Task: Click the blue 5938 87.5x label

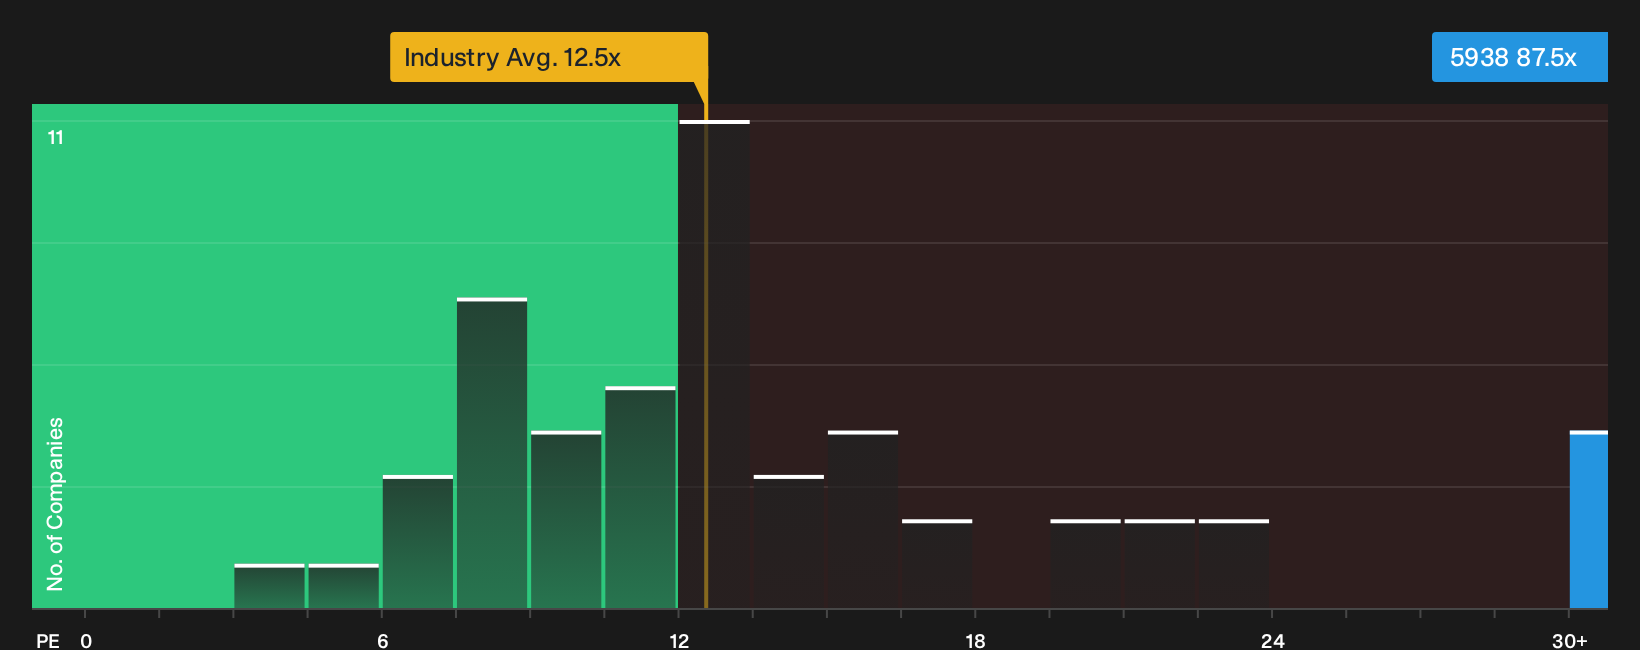Action: pyautogui.click(x=1519, y=57)
